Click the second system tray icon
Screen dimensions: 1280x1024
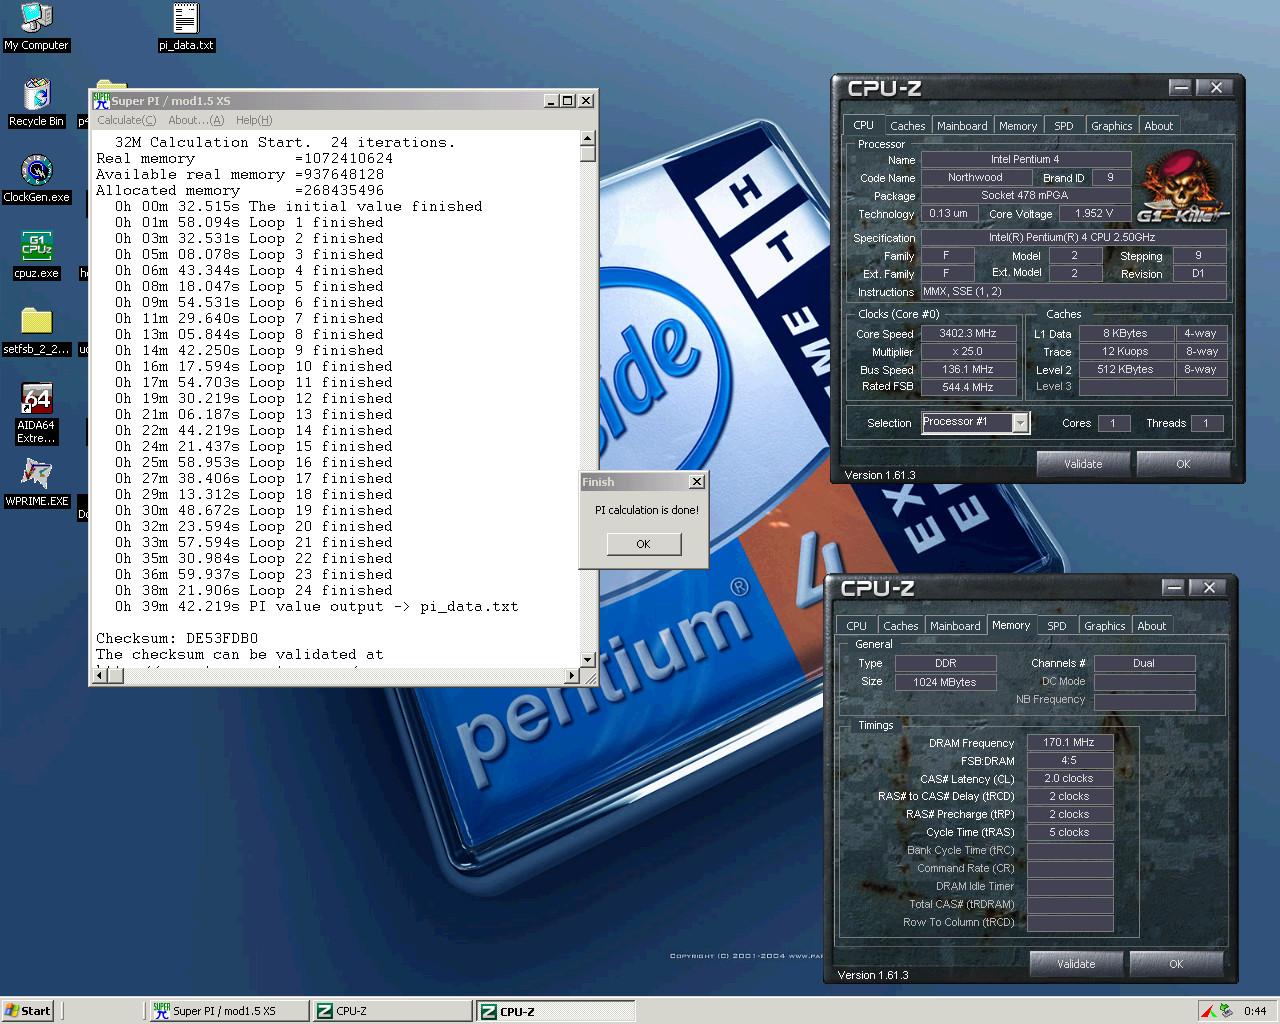1226,1011
